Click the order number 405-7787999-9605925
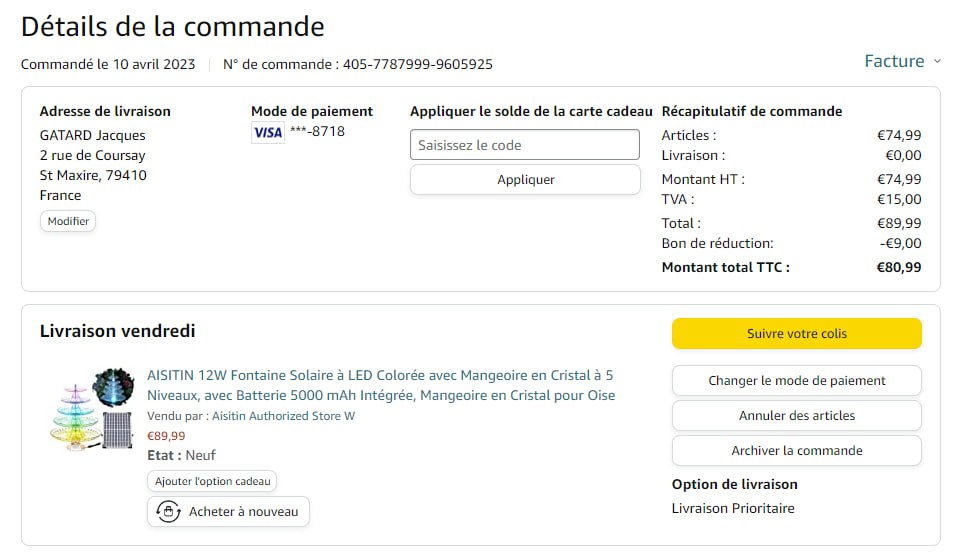This screenshot has height=560, width=967. (x=417, y=65)
